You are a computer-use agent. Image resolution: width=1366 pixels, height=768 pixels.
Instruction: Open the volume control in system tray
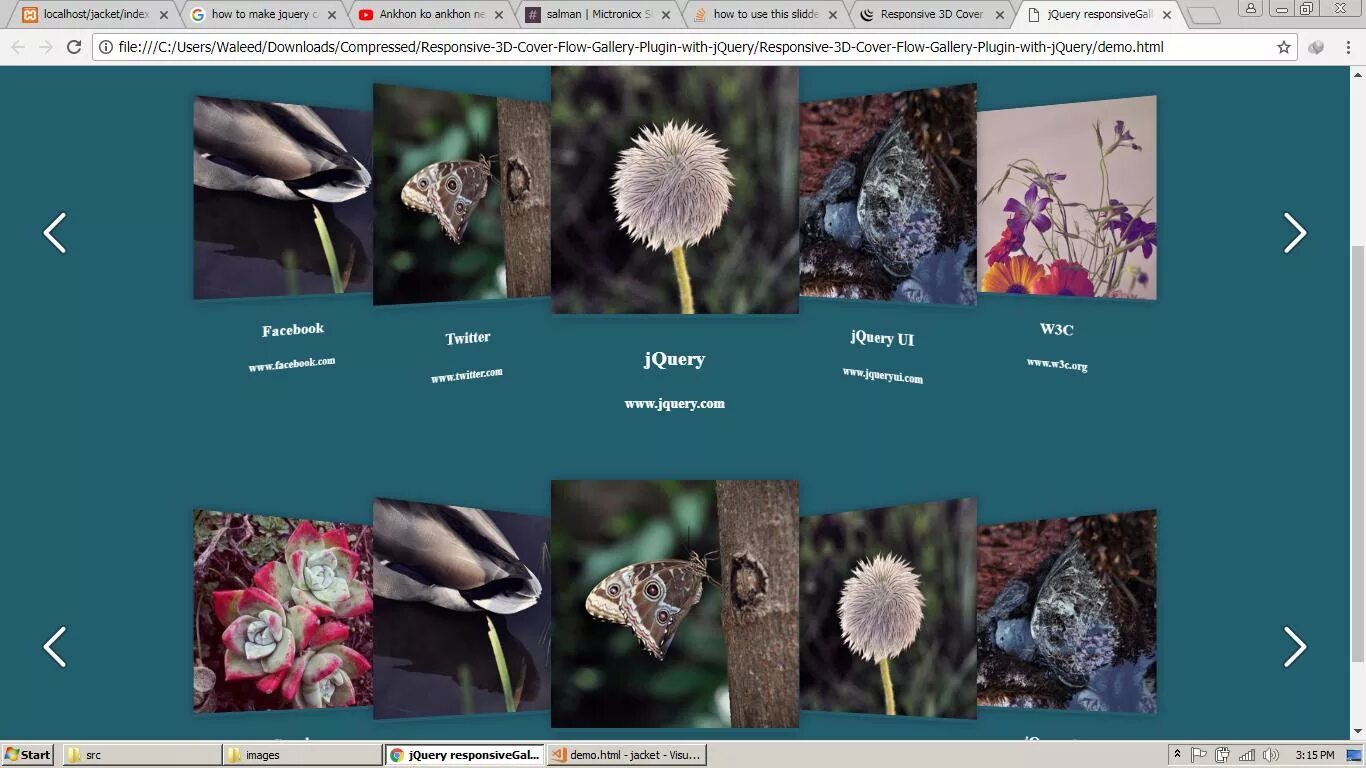[x=1270, y=755]
